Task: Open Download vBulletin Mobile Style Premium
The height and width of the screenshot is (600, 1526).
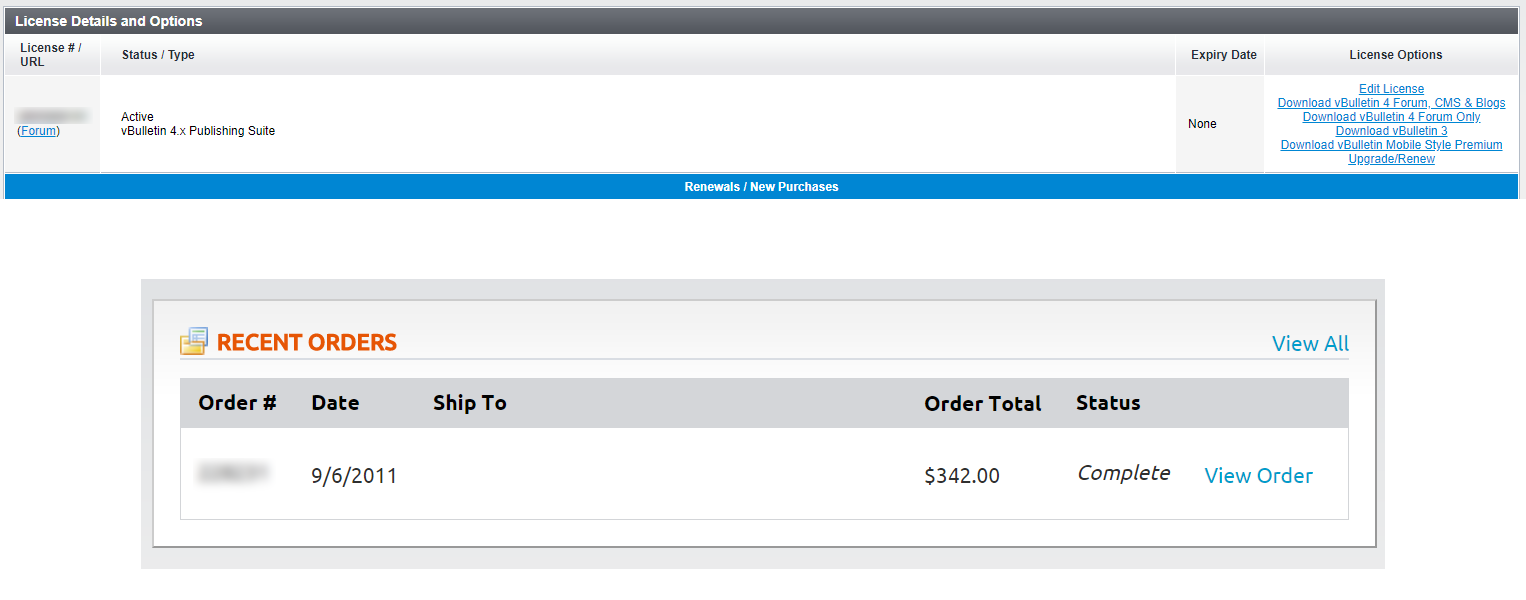Action: point(1391,145)
